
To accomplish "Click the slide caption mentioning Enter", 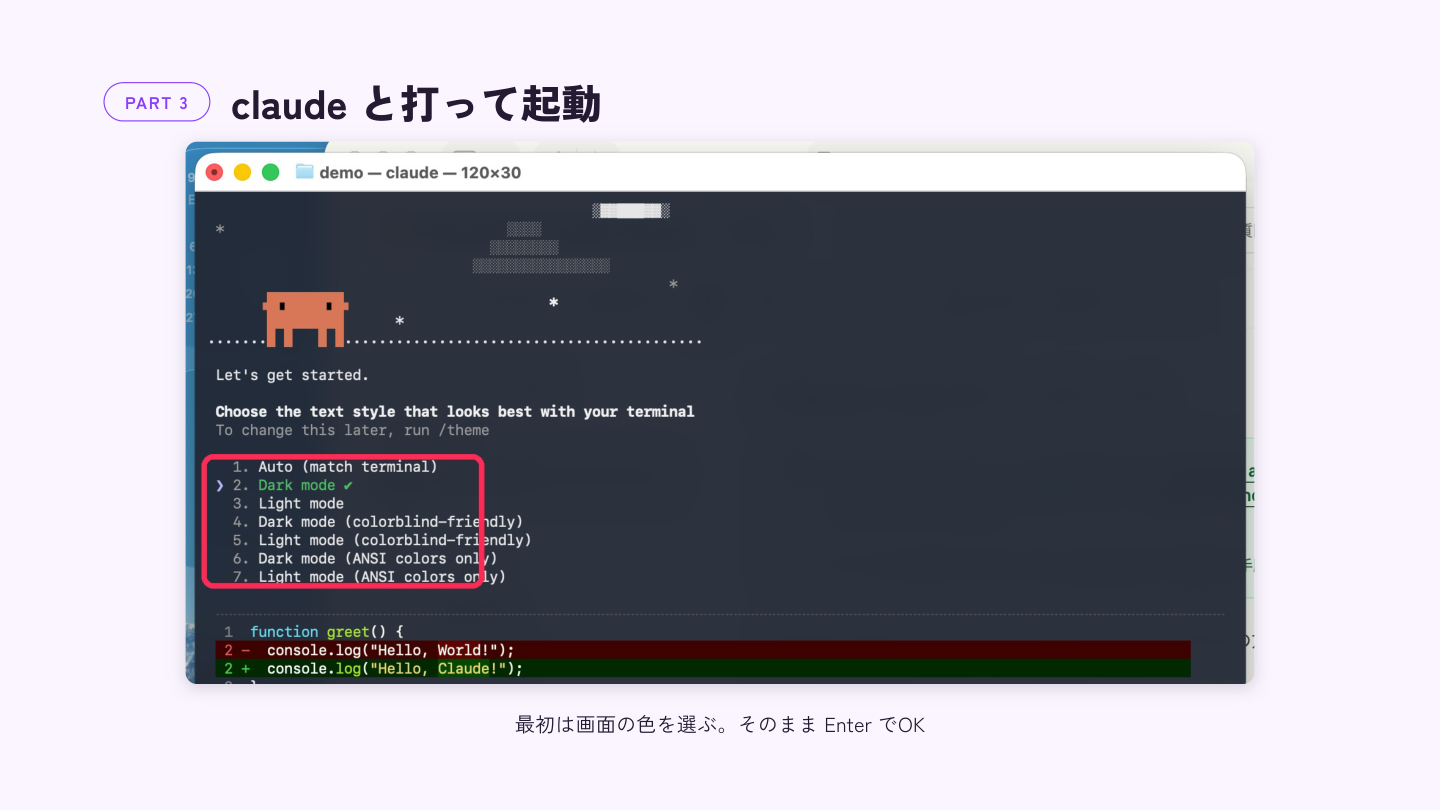I will [x=720, y=725].
